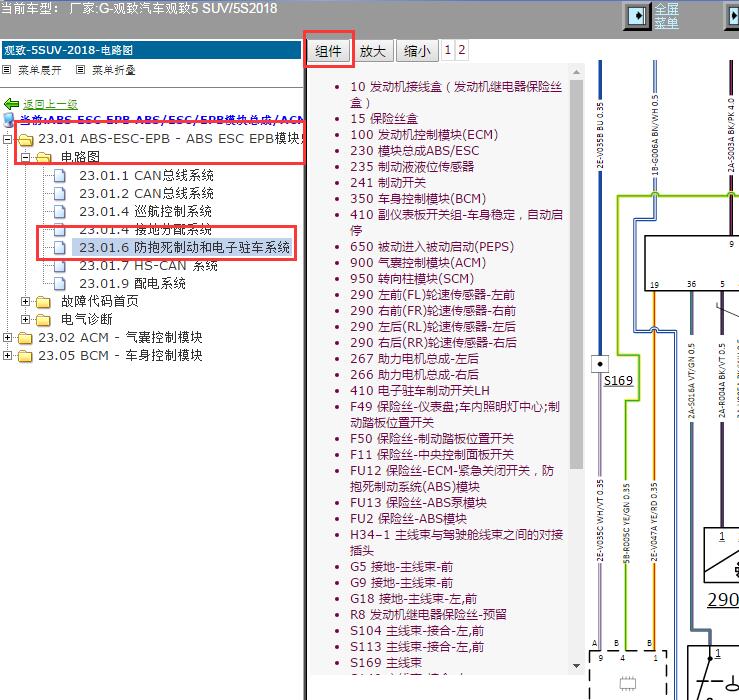Expand the 23.02 ACM node
Screen dimensions: 739x700
7,337
